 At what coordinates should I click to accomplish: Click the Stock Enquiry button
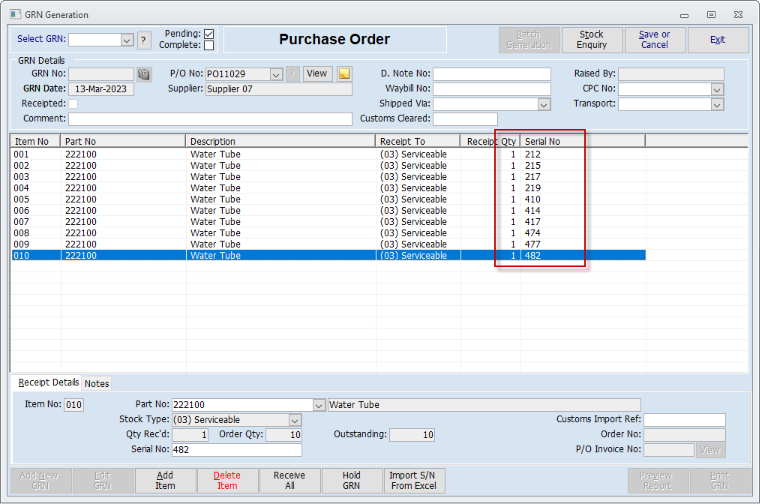pyautogui.click(x=592, y=40)
